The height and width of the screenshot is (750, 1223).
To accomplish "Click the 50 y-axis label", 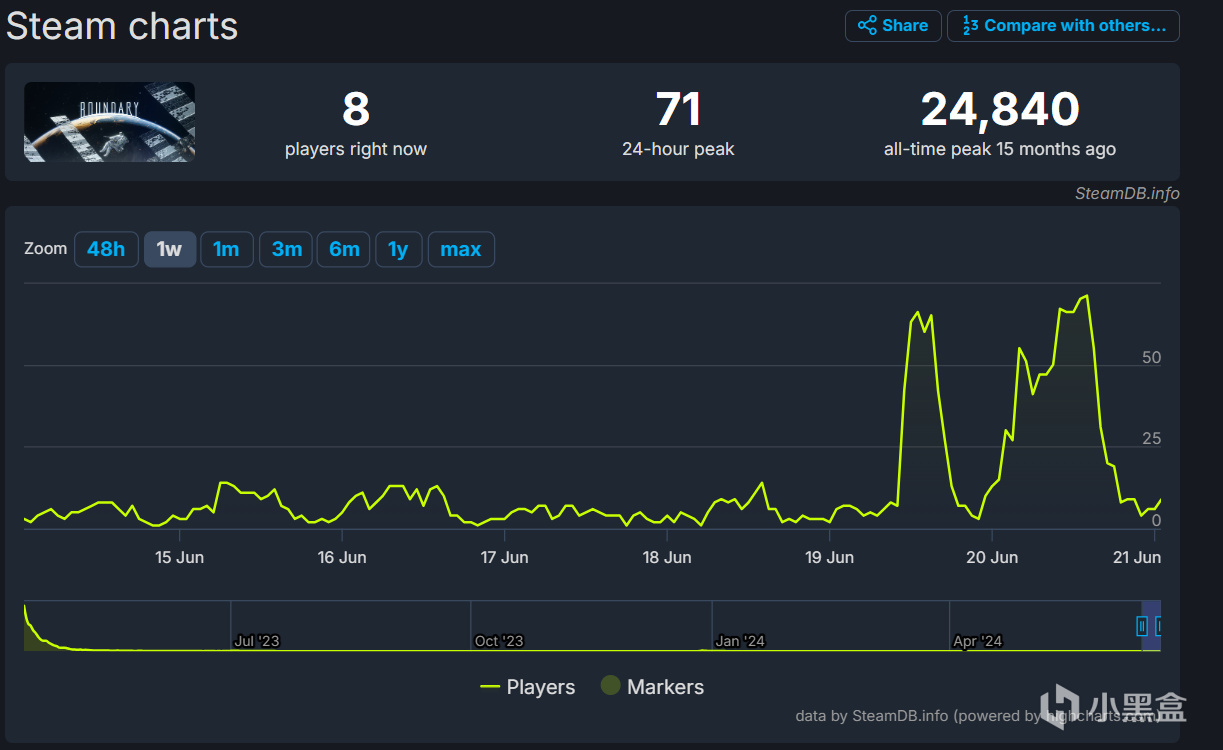I will pyautogui.click(x=1151, y=358).
